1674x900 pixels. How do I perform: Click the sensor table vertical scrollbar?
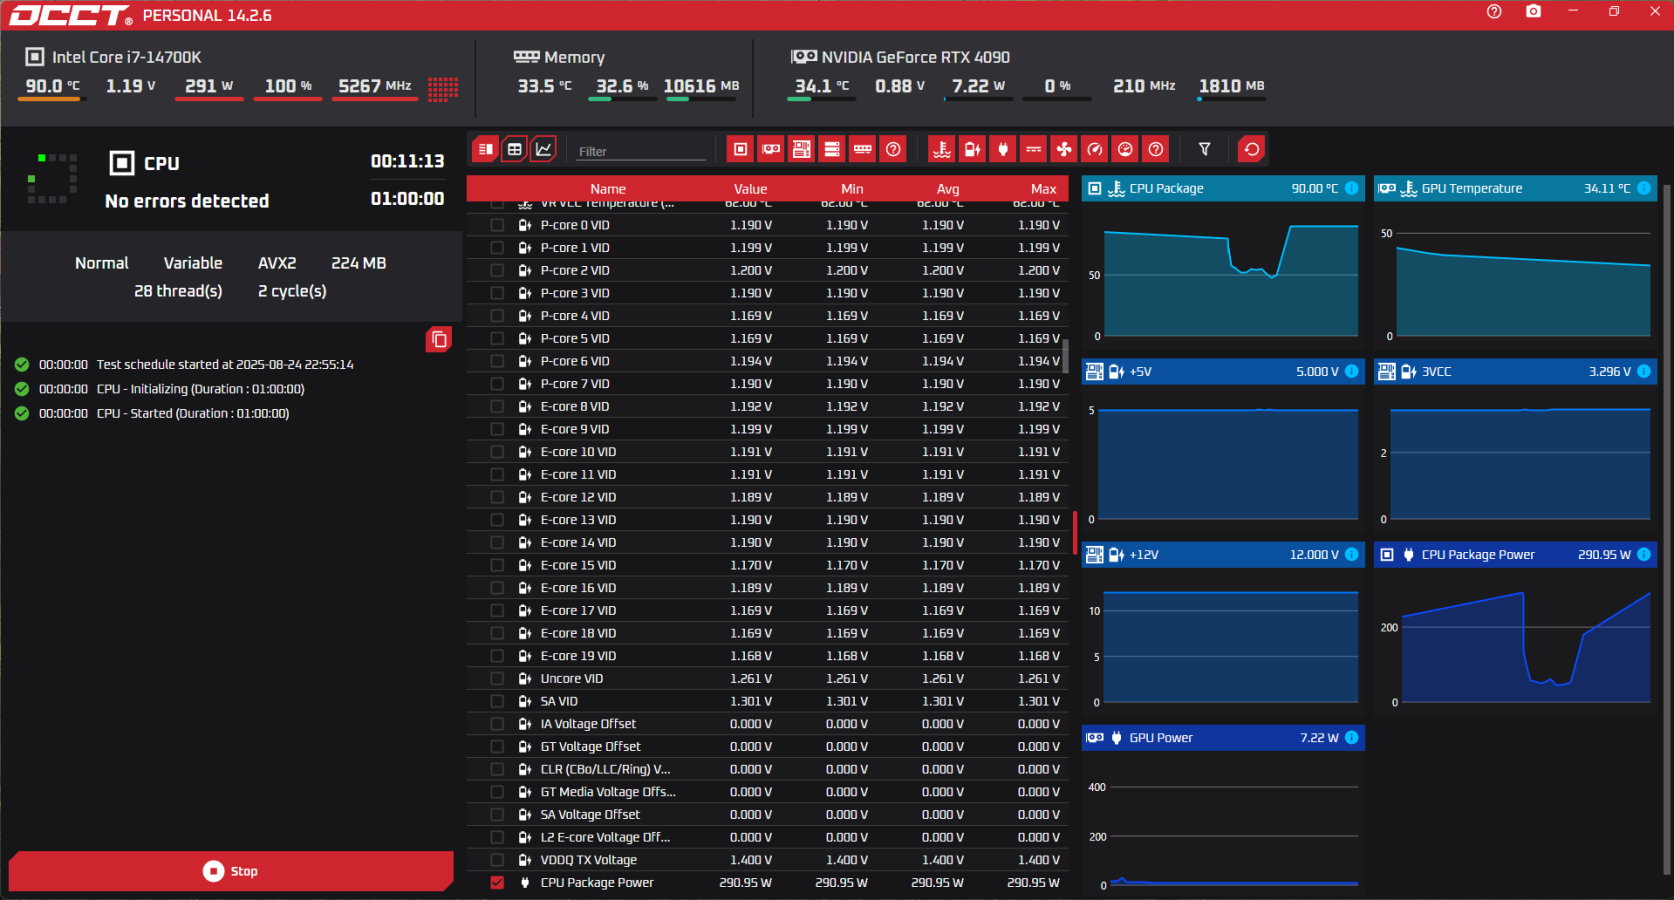1065,355
